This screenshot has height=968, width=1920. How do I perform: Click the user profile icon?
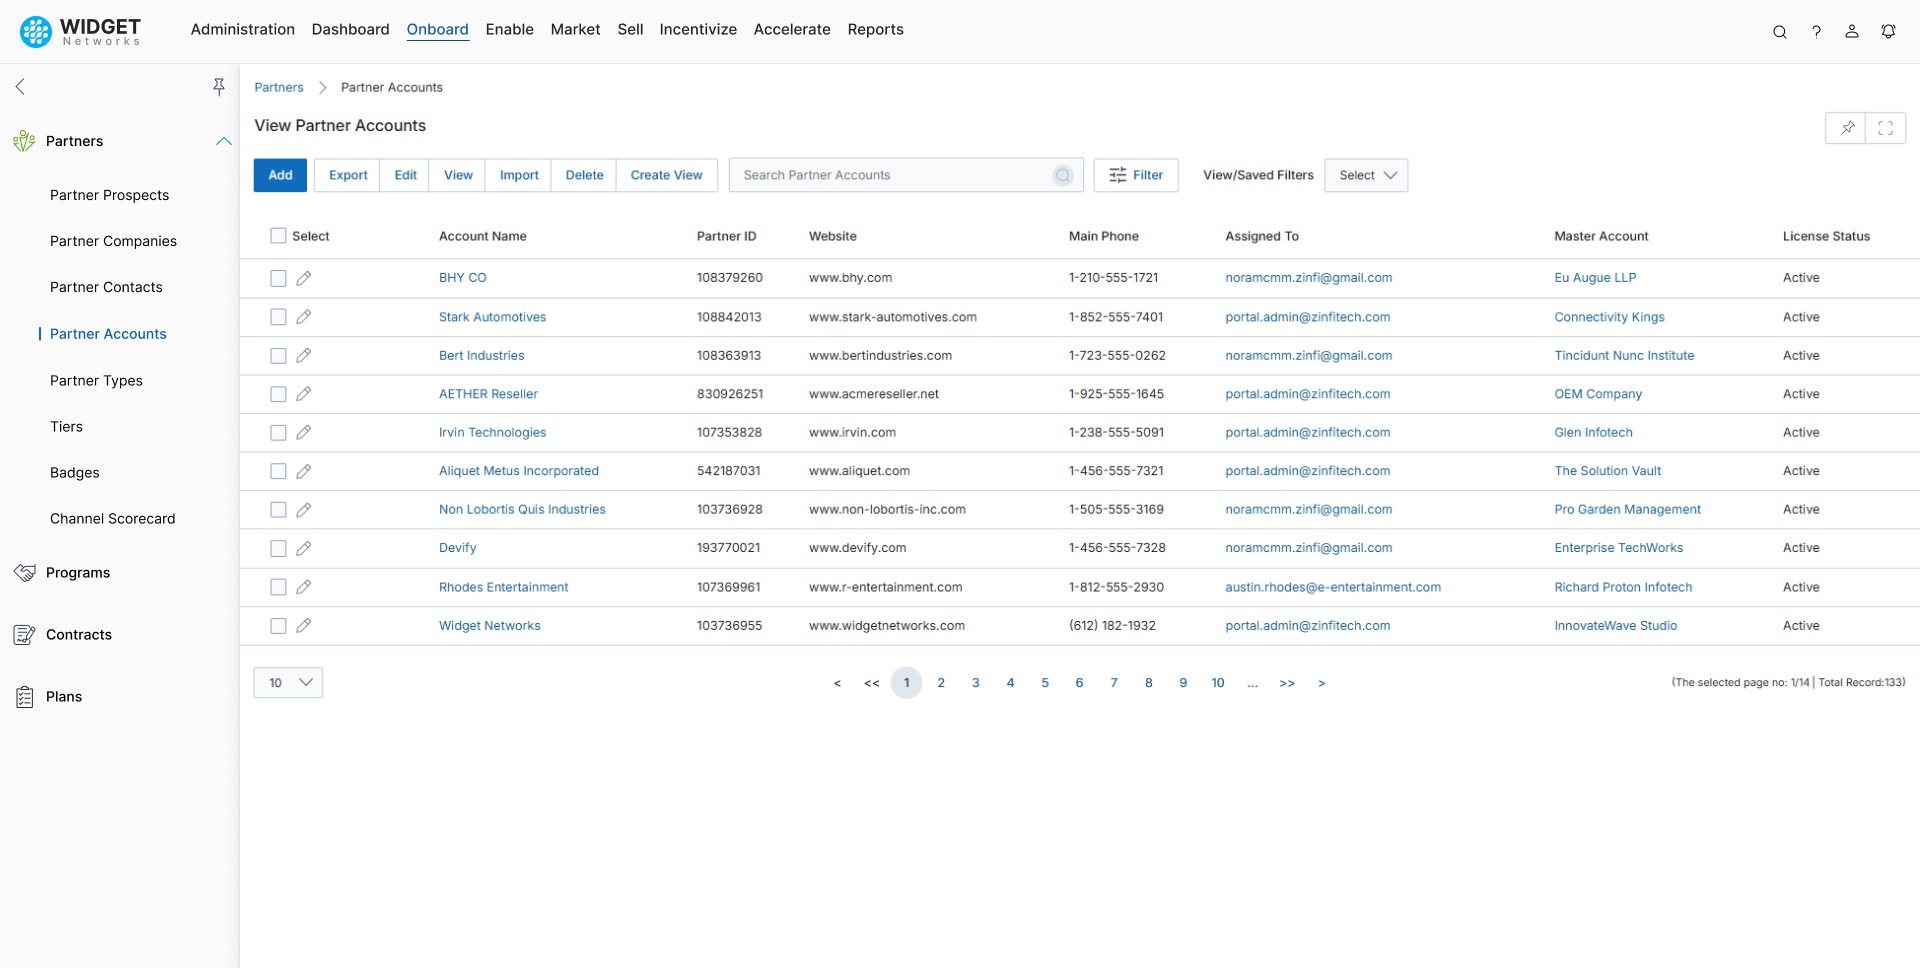(x=1852, y=31)
